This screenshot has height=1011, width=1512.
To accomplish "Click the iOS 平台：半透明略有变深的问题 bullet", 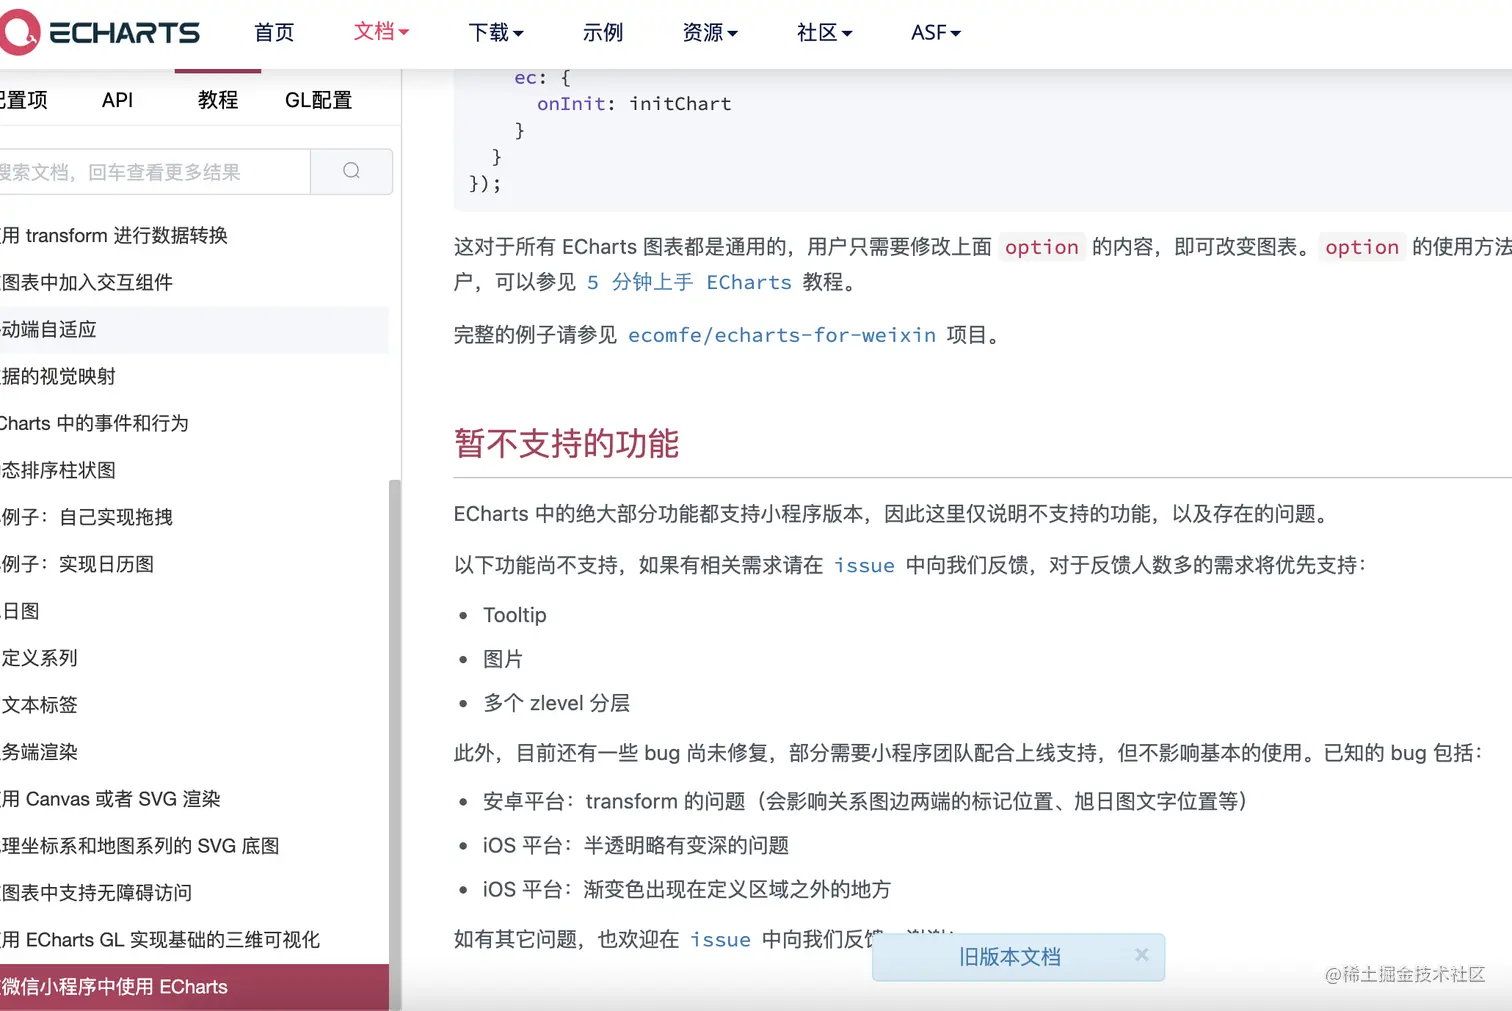I will pos(636,845).
